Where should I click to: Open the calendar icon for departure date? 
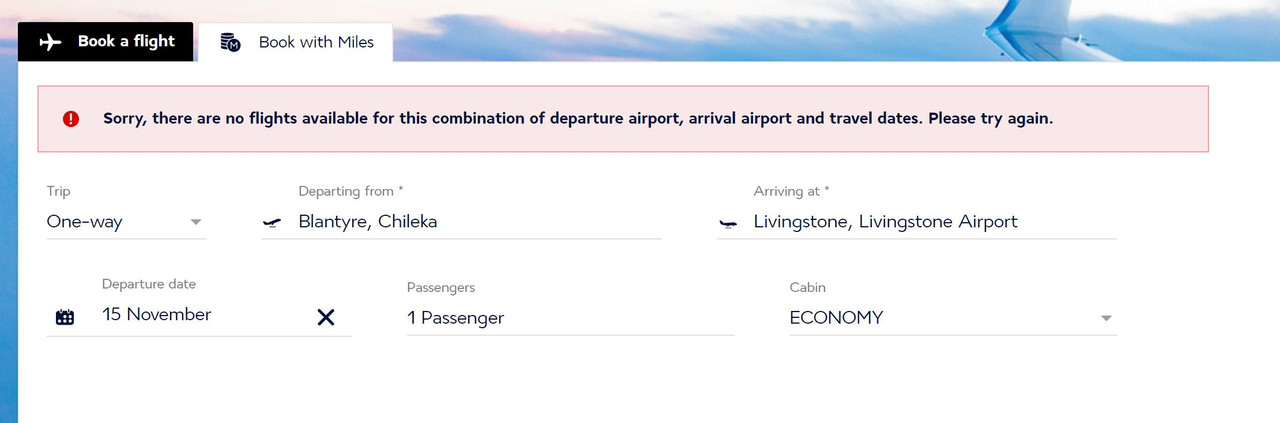click(65, 318)
